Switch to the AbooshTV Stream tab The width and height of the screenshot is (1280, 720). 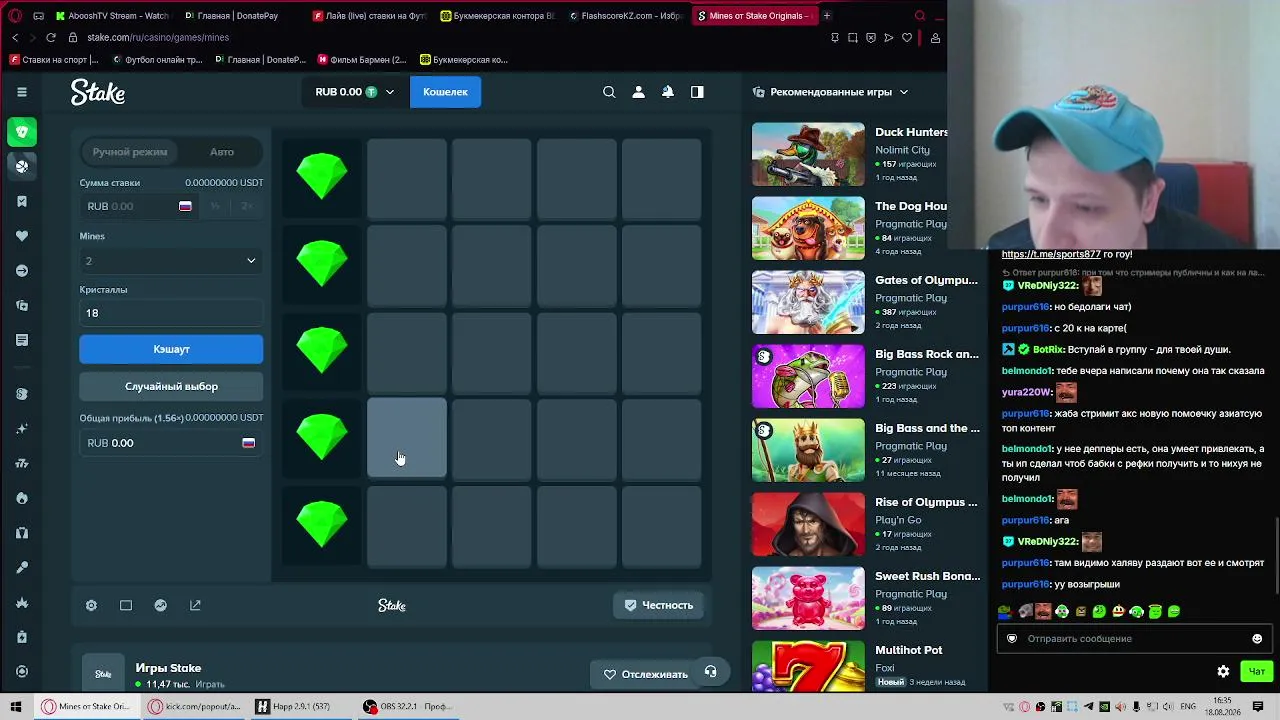pyautogui.click(x=113, y=16)
